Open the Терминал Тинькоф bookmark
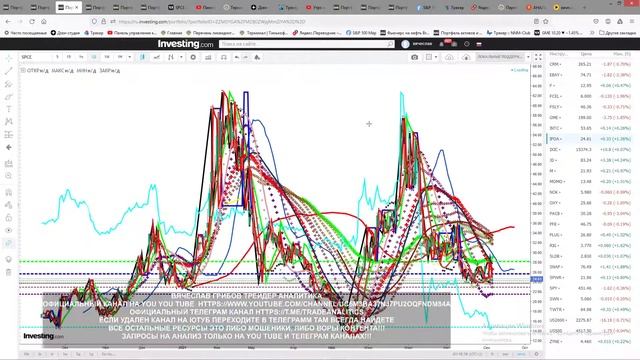The height and width of the screenshot is (360, 640). pyautogui.click(x=264, y=33)
